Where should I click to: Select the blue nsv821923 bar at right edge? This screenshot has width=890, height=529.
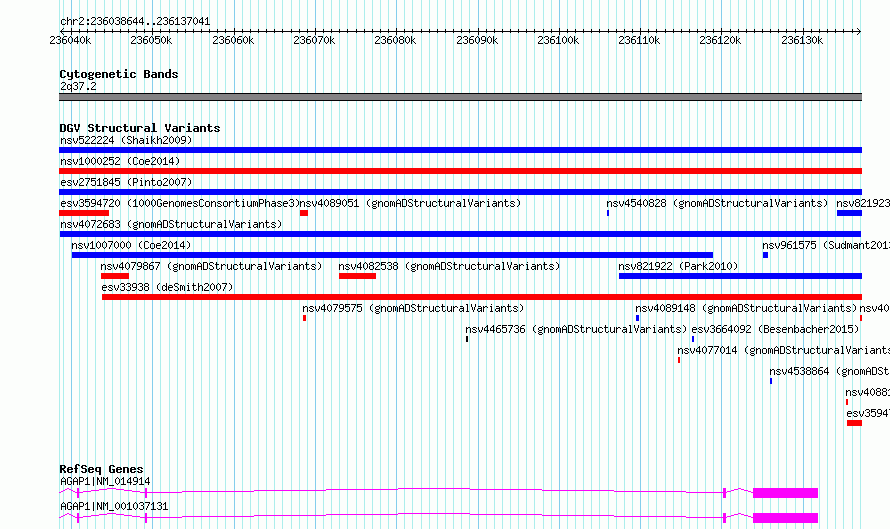(849, 213)
